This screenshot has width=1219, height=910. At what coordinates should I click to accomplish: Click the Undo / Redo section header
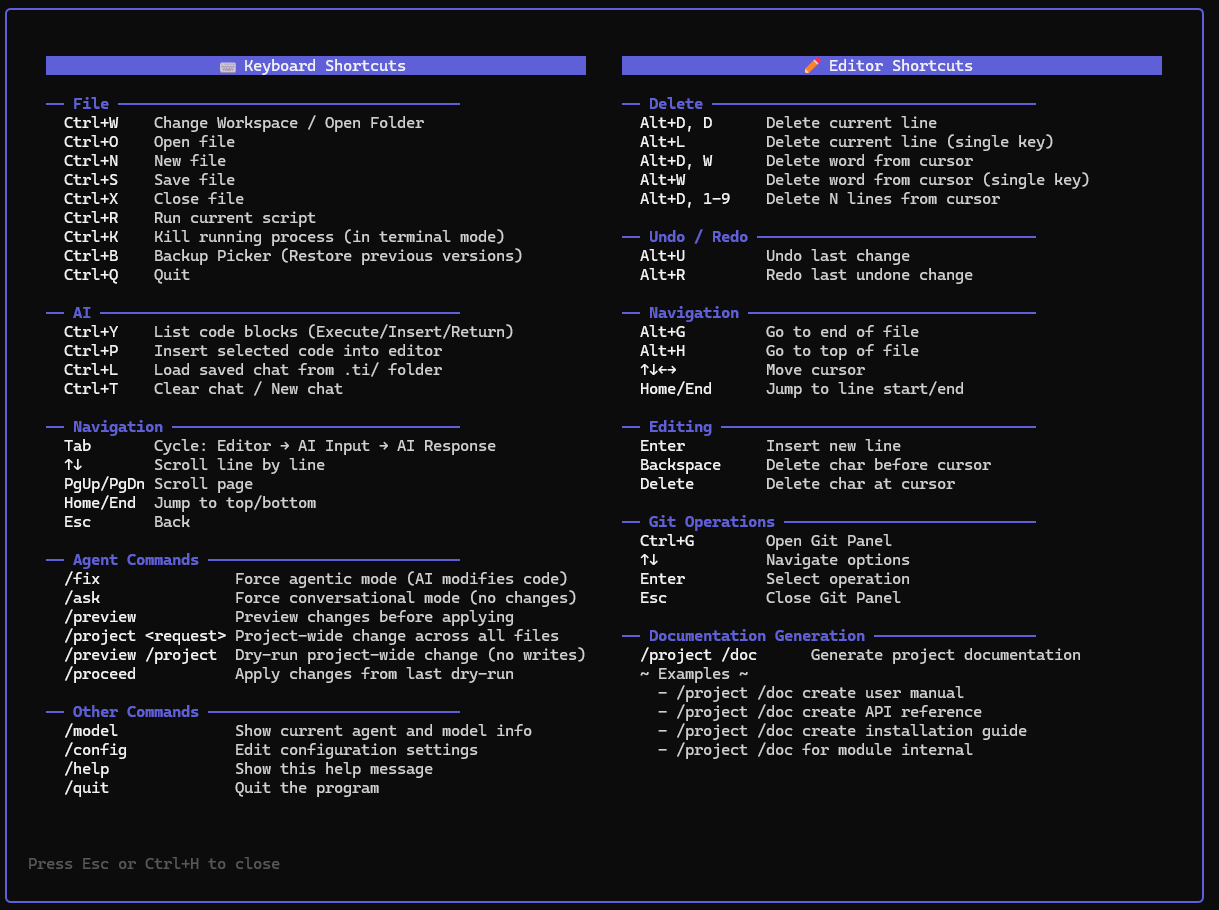[x=701, y=236]
